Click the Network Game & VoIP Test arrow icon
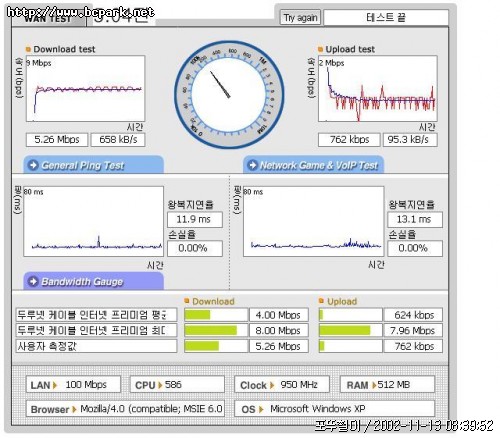 tap(252, 165)
